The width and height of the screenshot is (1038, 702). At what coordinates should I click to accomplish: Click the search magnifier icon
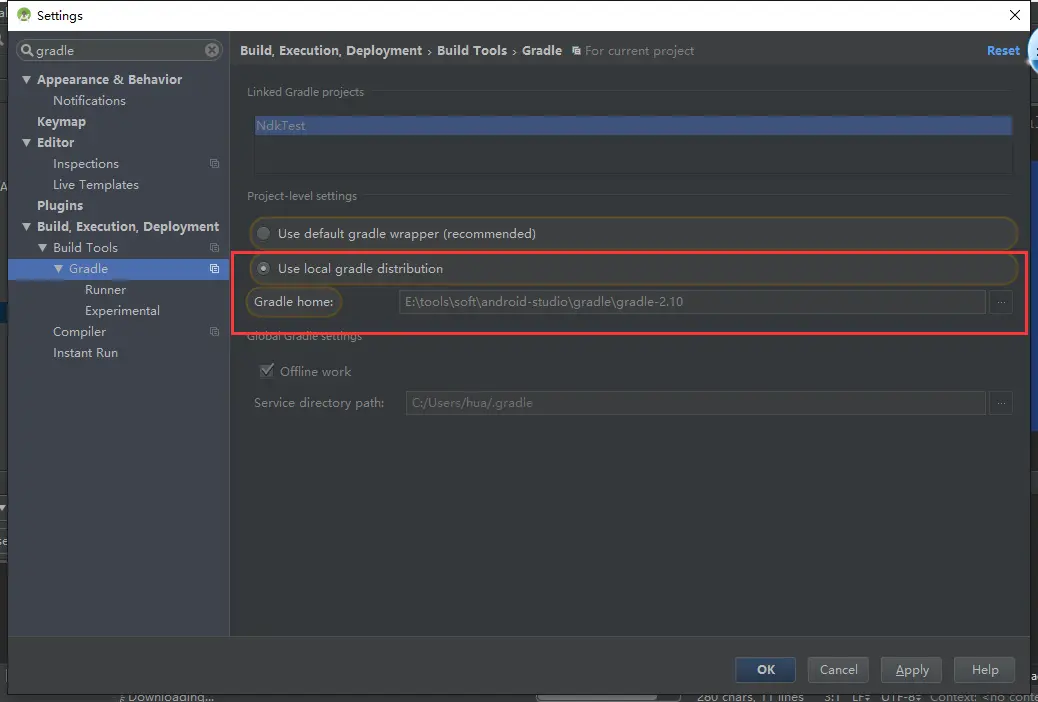[x=26, y=50]
